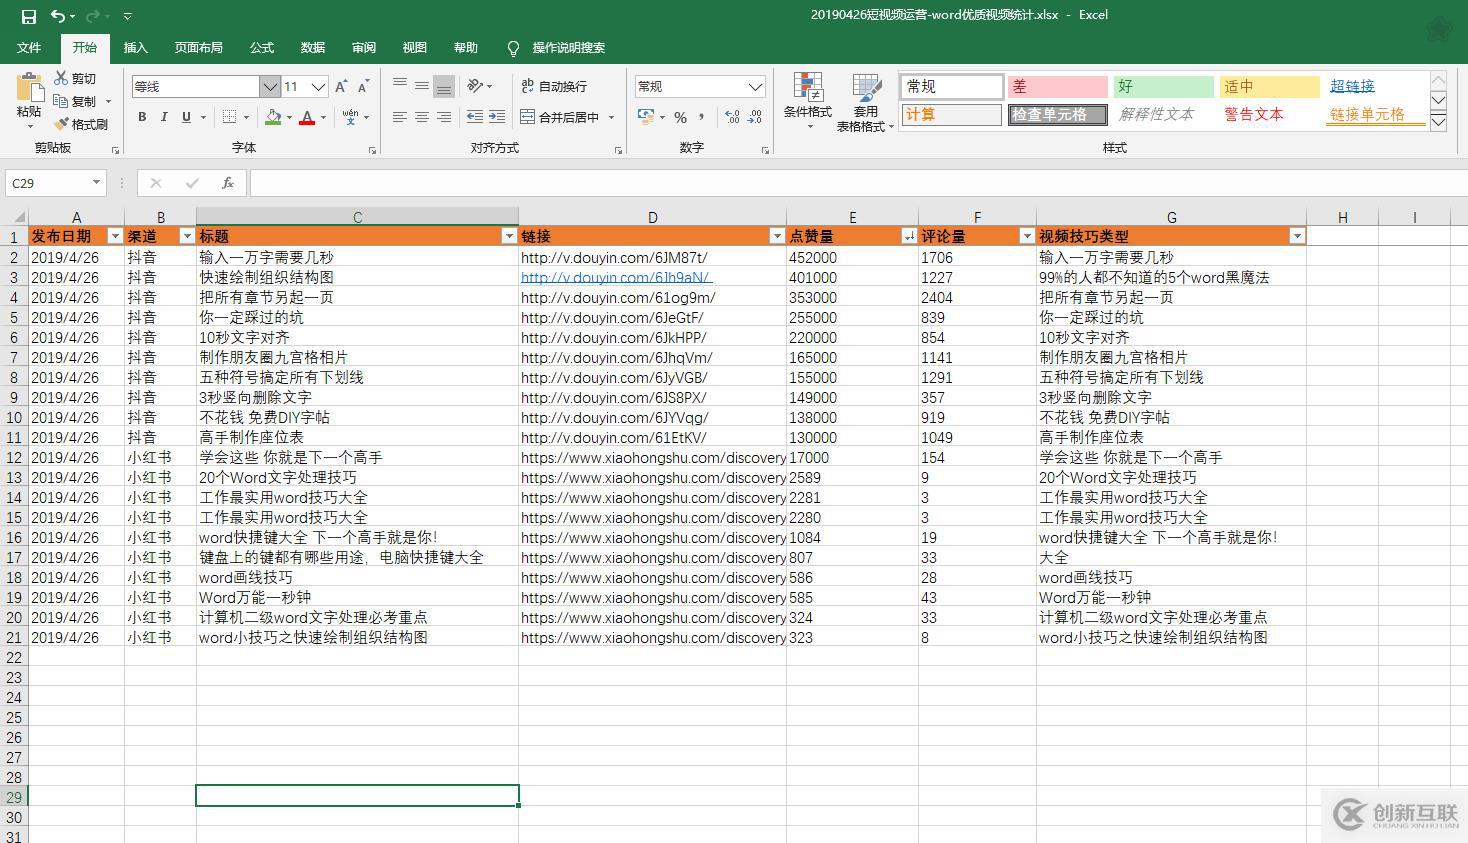Open font size dropdown 11
This screenshot has width=1468, height=843.
click(319, 87)
